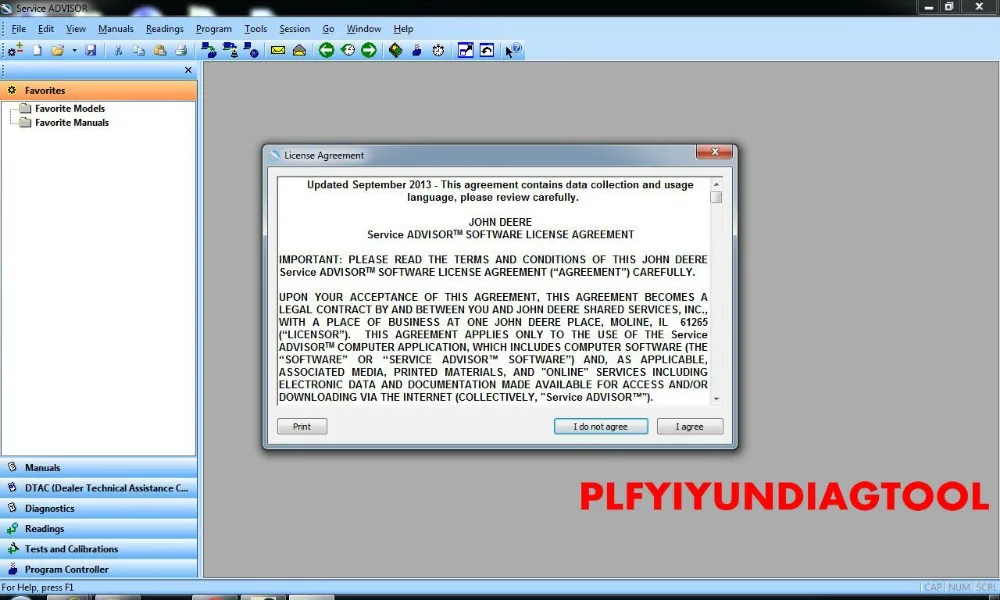Open the Readings sidebar section
The width and height of the screenshot is (1000, 600).
pos(99,529)
